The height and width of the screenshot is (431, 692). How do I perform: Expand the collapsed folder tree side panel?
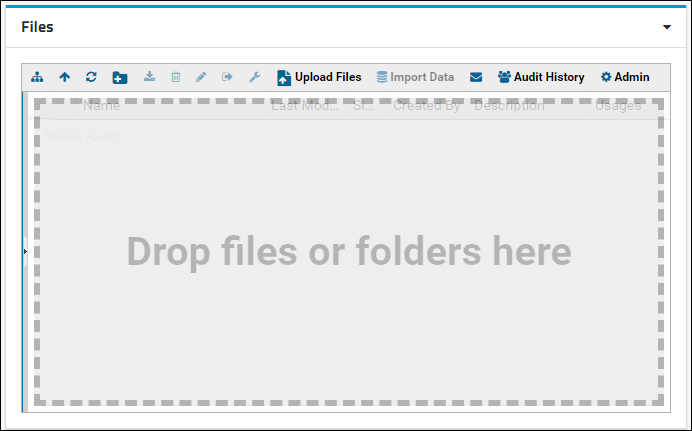[25, 251]
